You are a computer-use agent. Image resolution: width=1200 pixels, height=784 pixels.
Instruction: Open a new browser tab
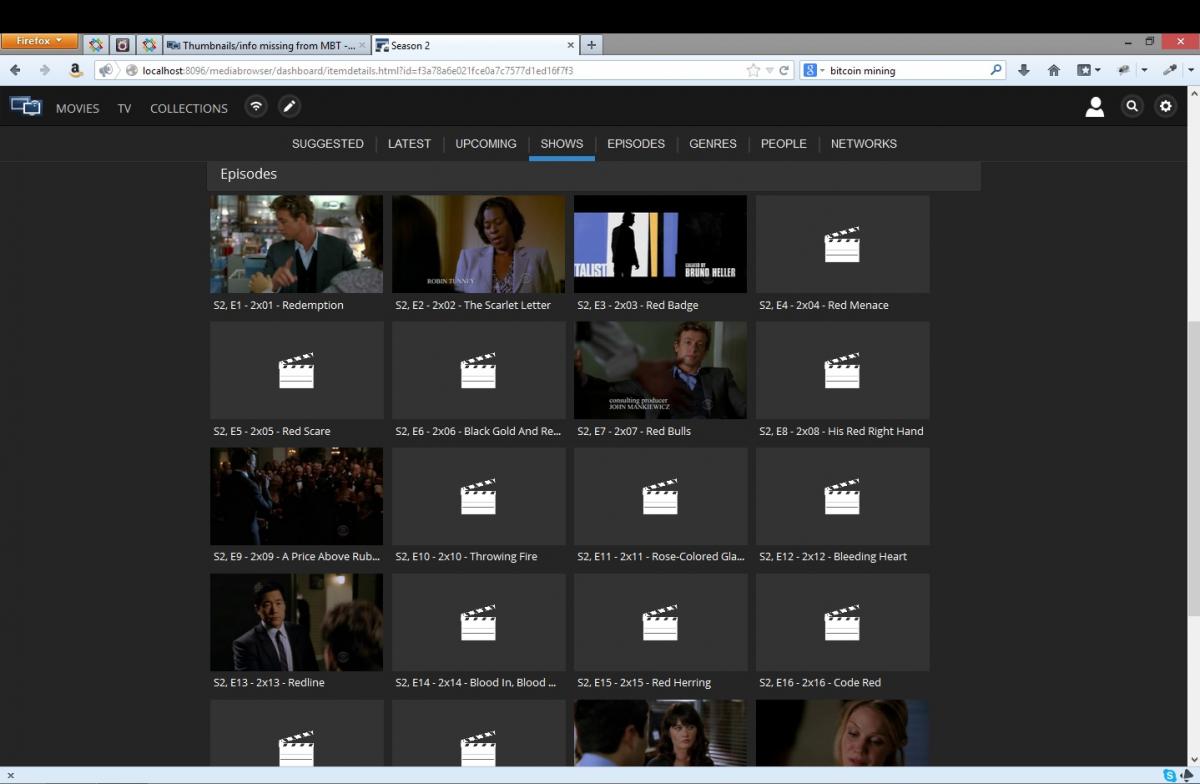point(591,45)
